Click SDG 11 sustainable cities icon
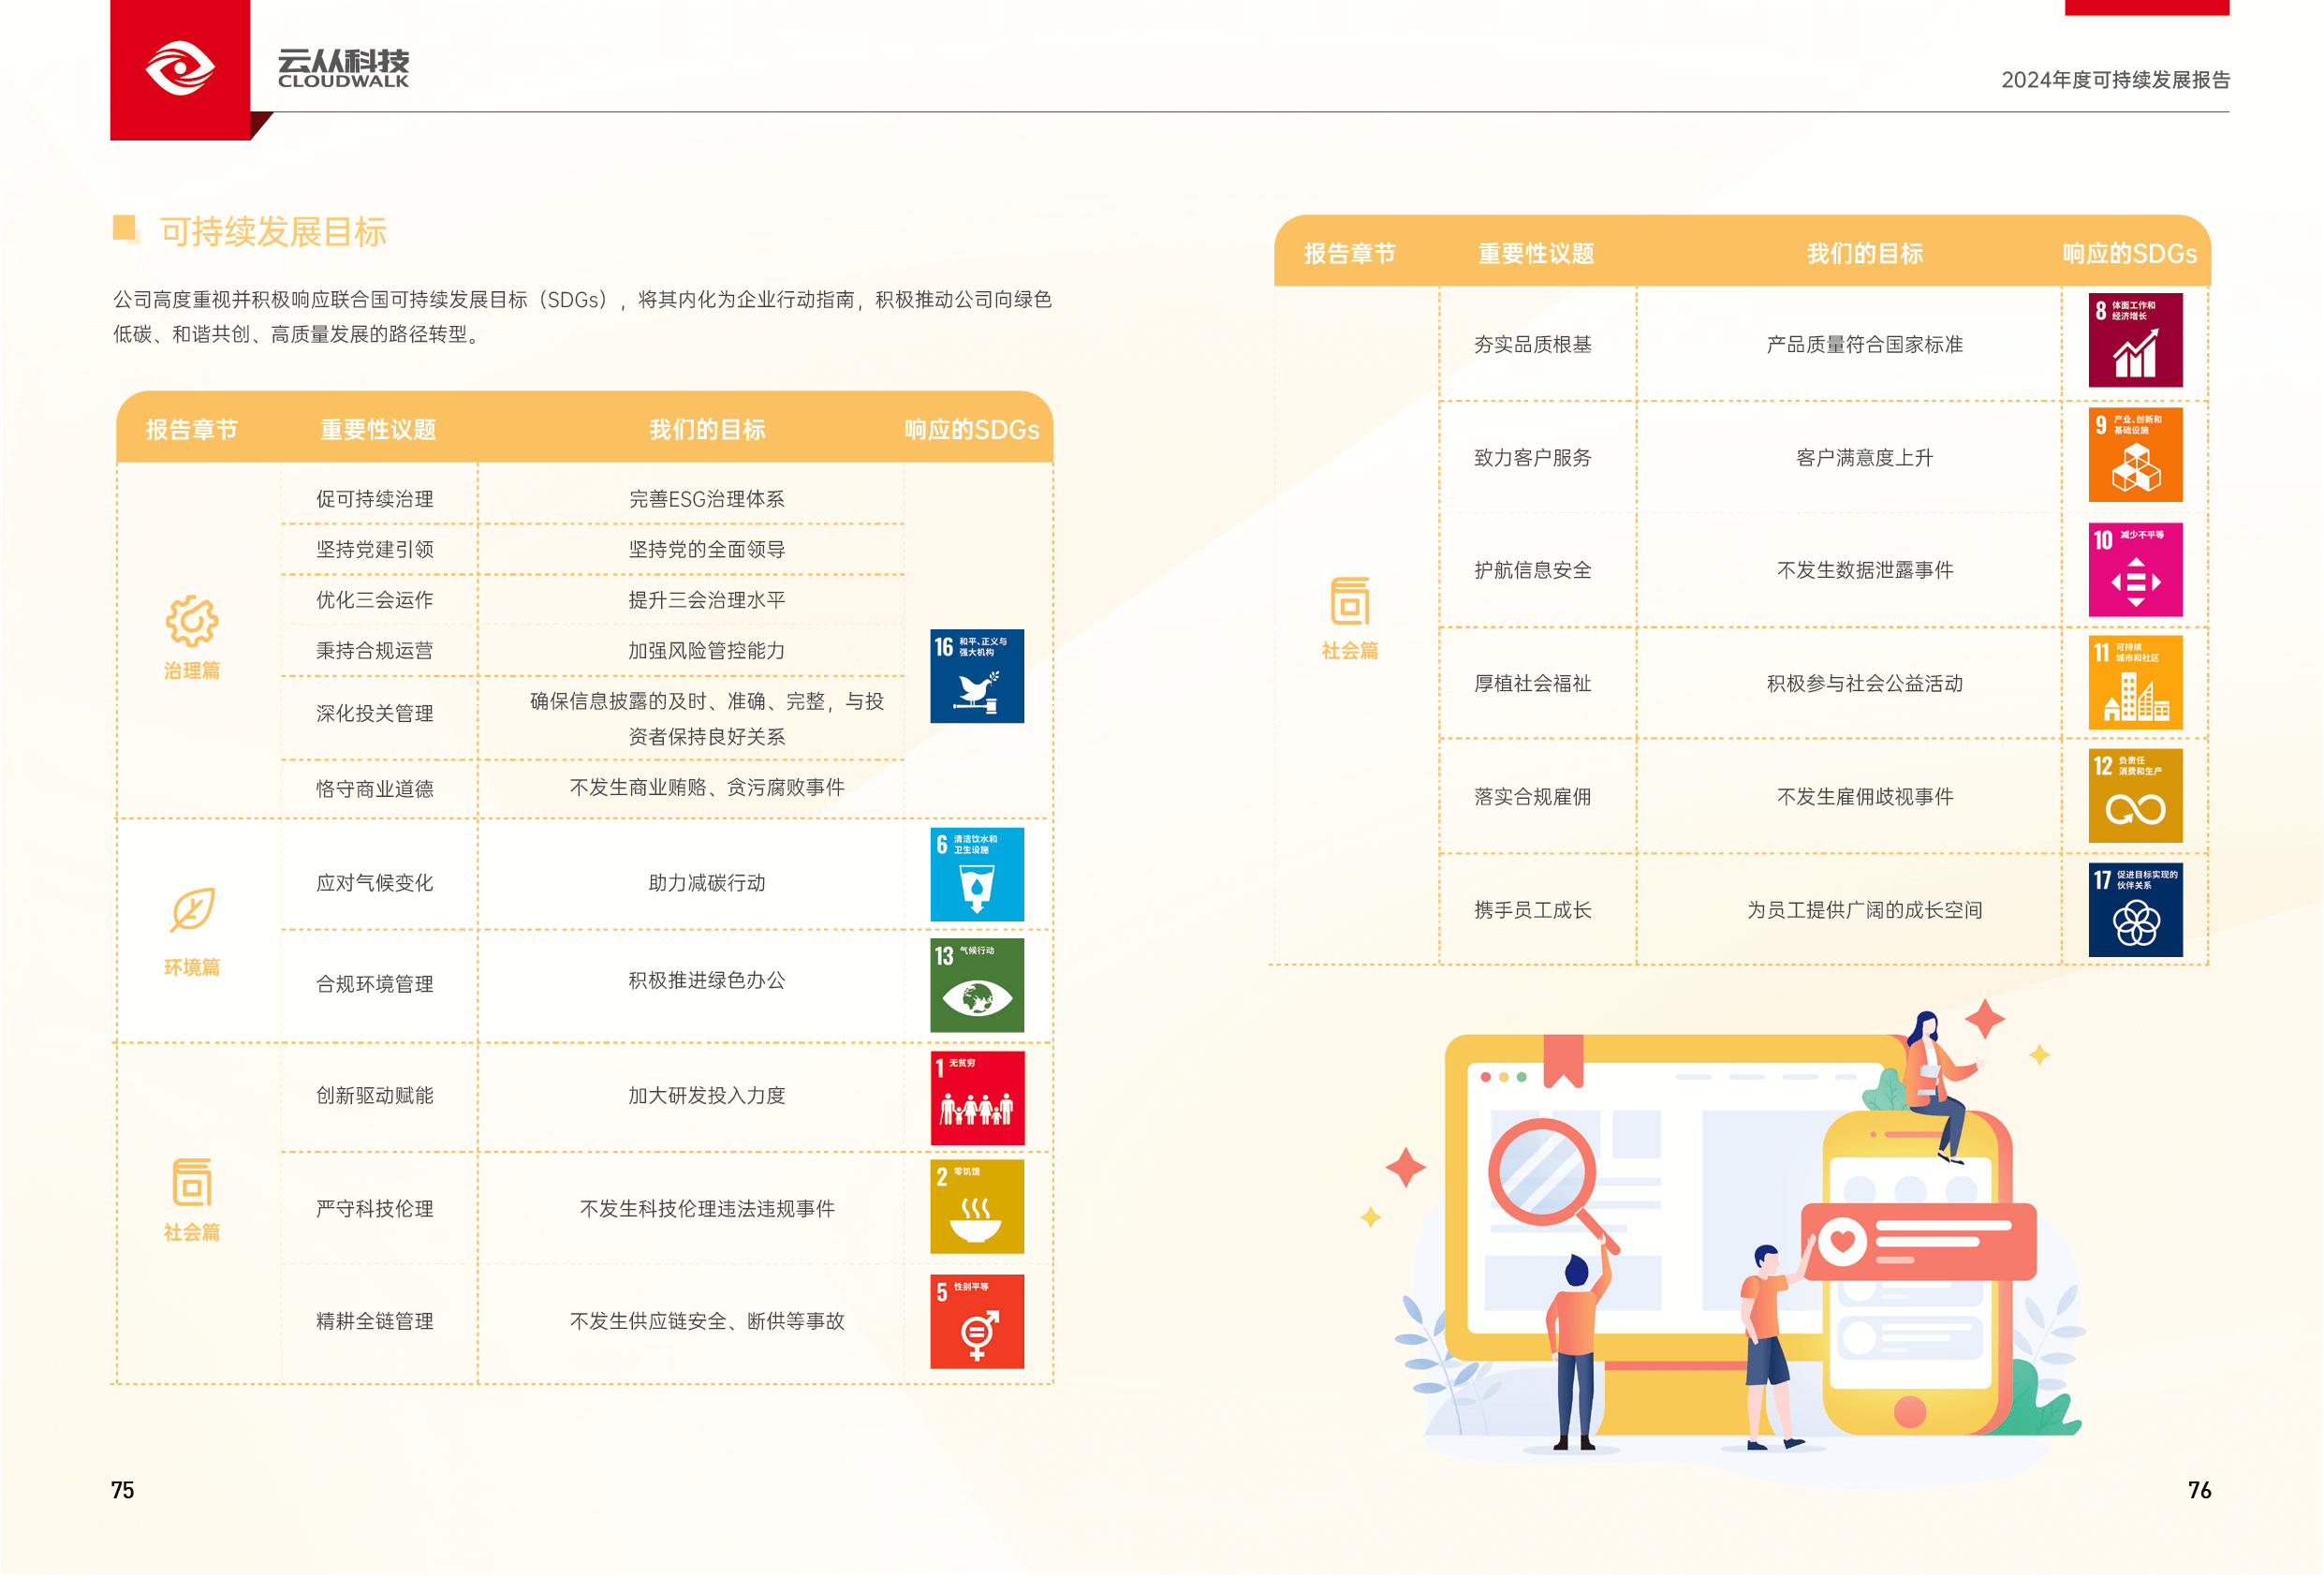Image resolution: width=2324 pixels, height=1577 pixels. [2134, 682]
